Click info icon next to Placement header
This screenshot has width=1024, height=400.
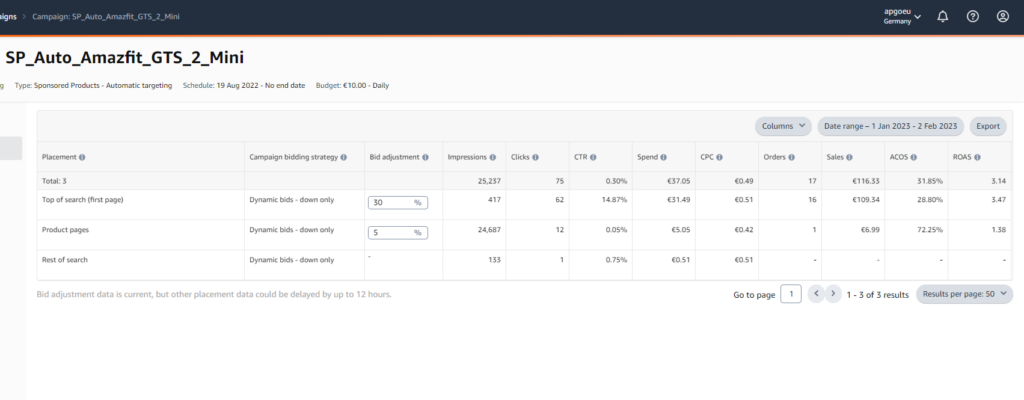click(82, 158)
